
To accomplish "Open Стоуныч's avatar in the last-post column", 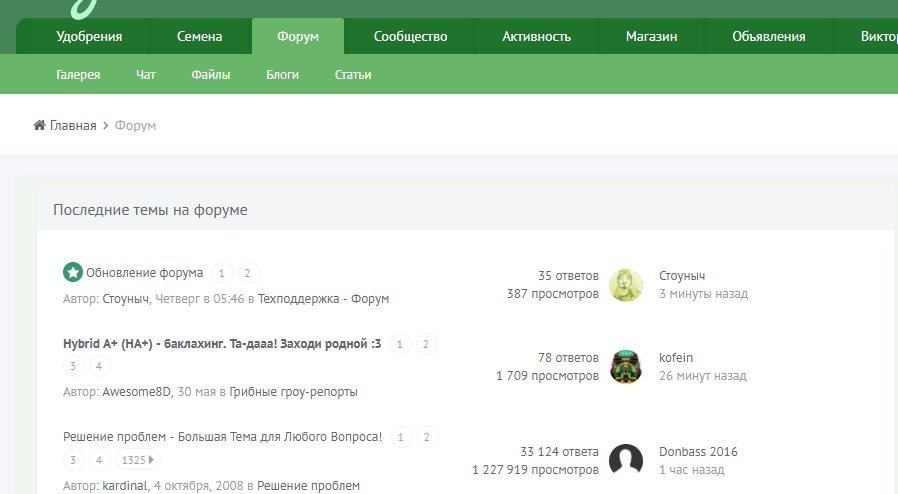I will click(x=625, y=284).
